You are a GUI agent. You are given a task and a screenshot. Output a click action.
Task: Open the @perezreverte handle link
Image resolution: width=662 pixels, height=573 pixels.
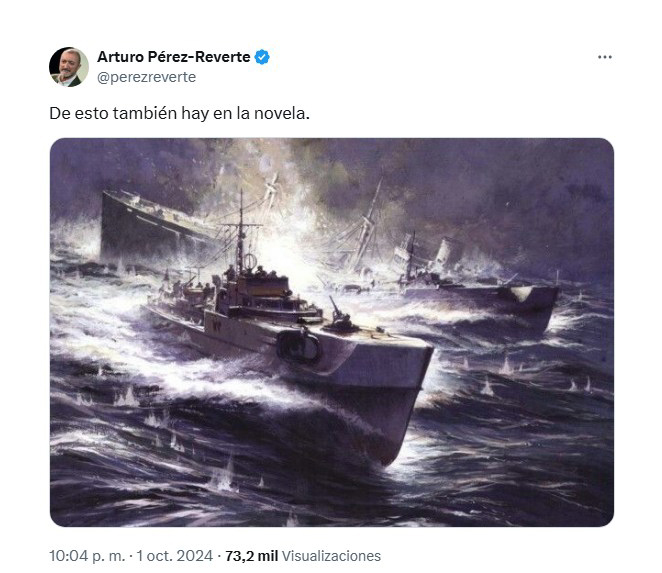[x=147, y=77]
